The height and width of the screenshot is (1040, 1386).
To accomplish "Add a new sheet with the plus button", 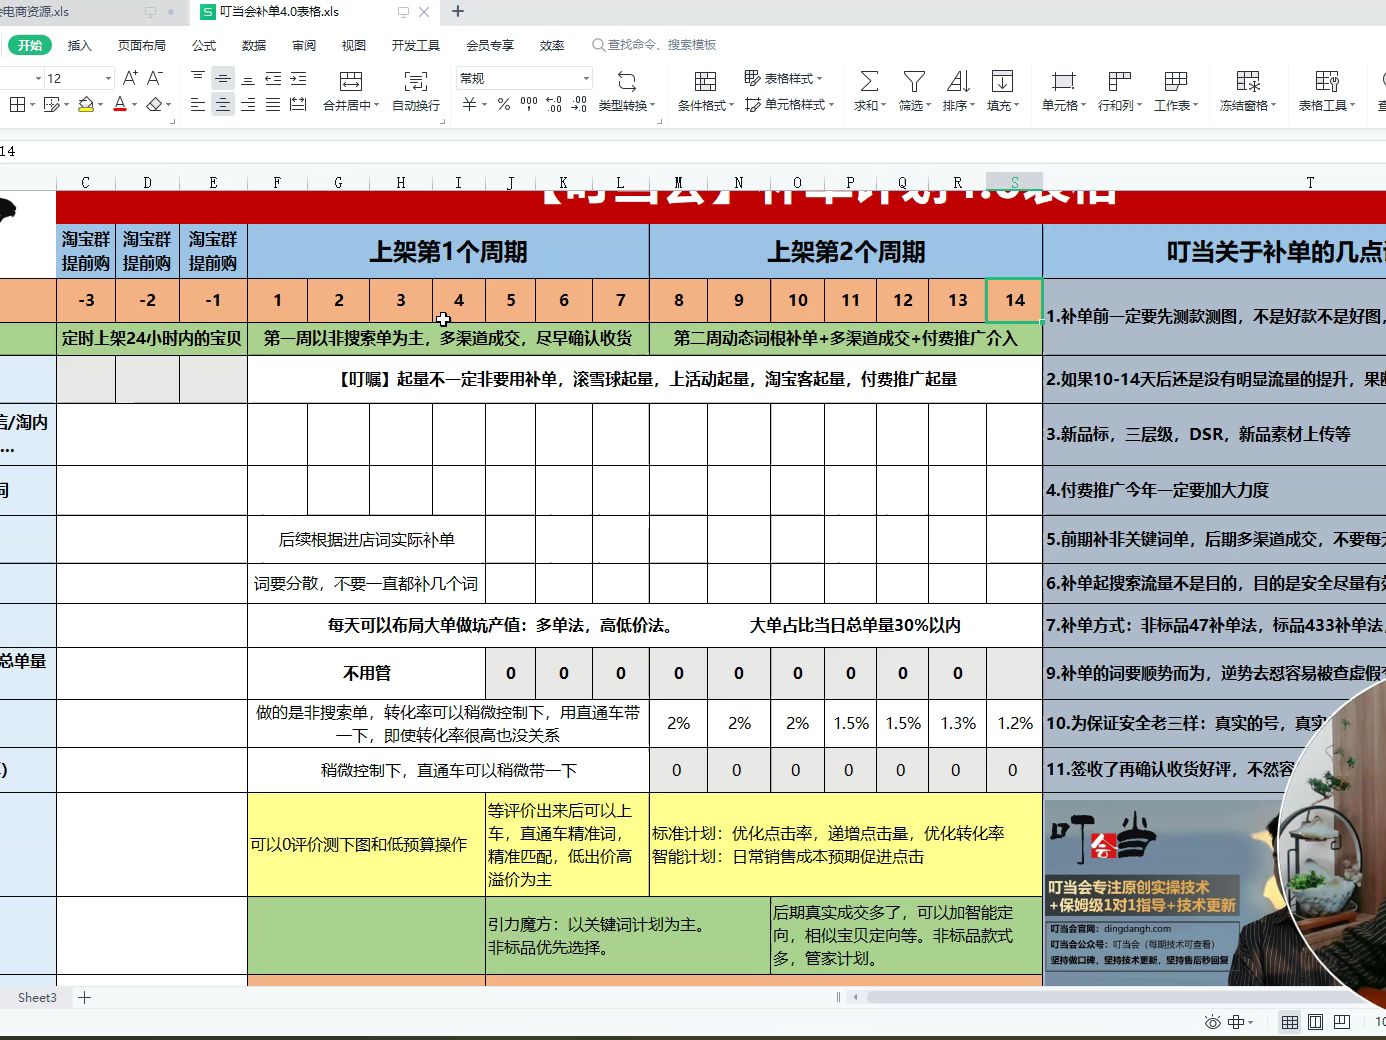I will pyautogui.click(x=85, y=997).
